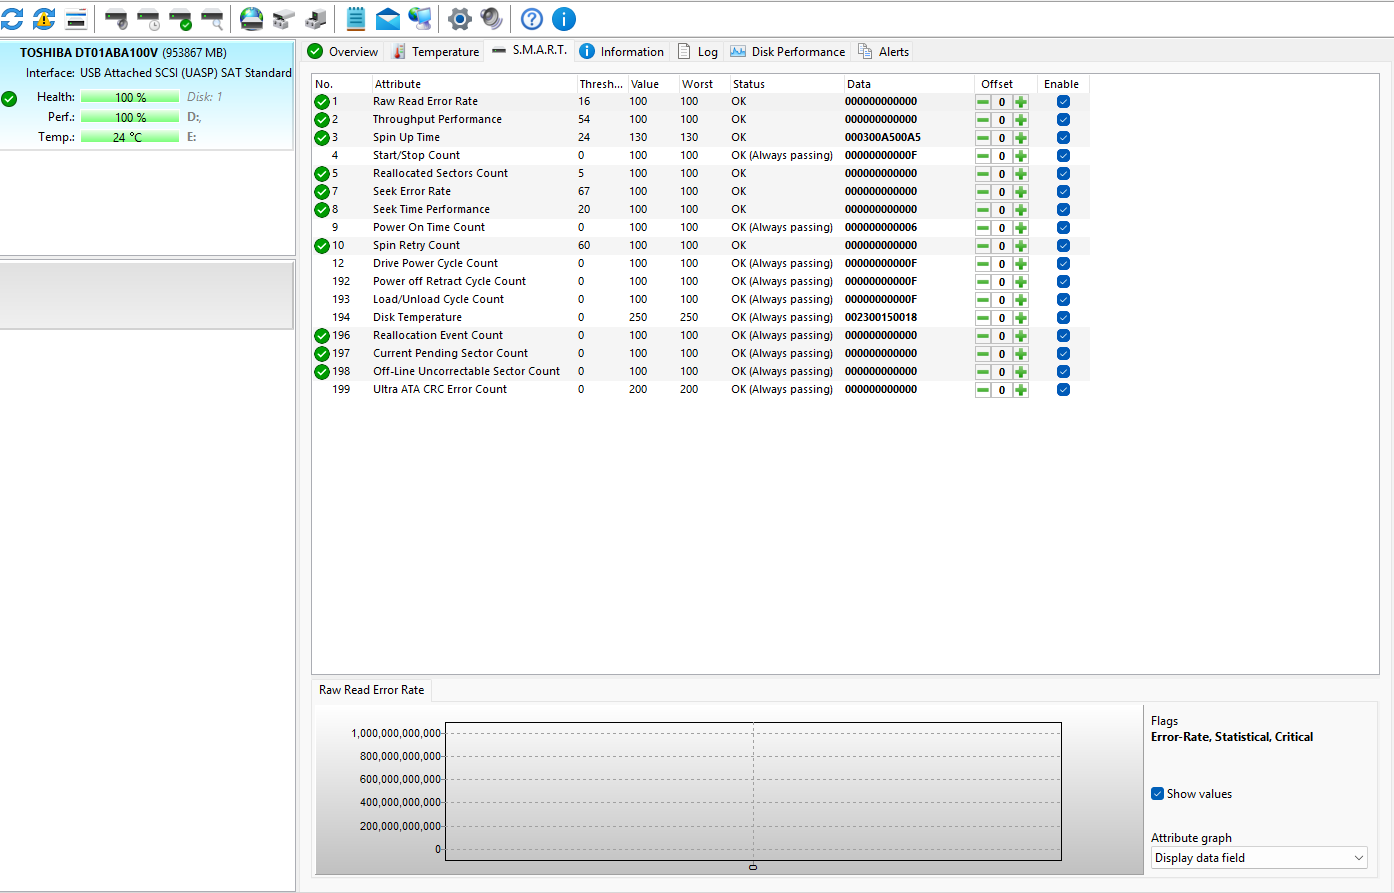The width and height of the screenshot is (1394, 893).
Task: Uncheck the Show values checkbox
Action: [1157, 794]
